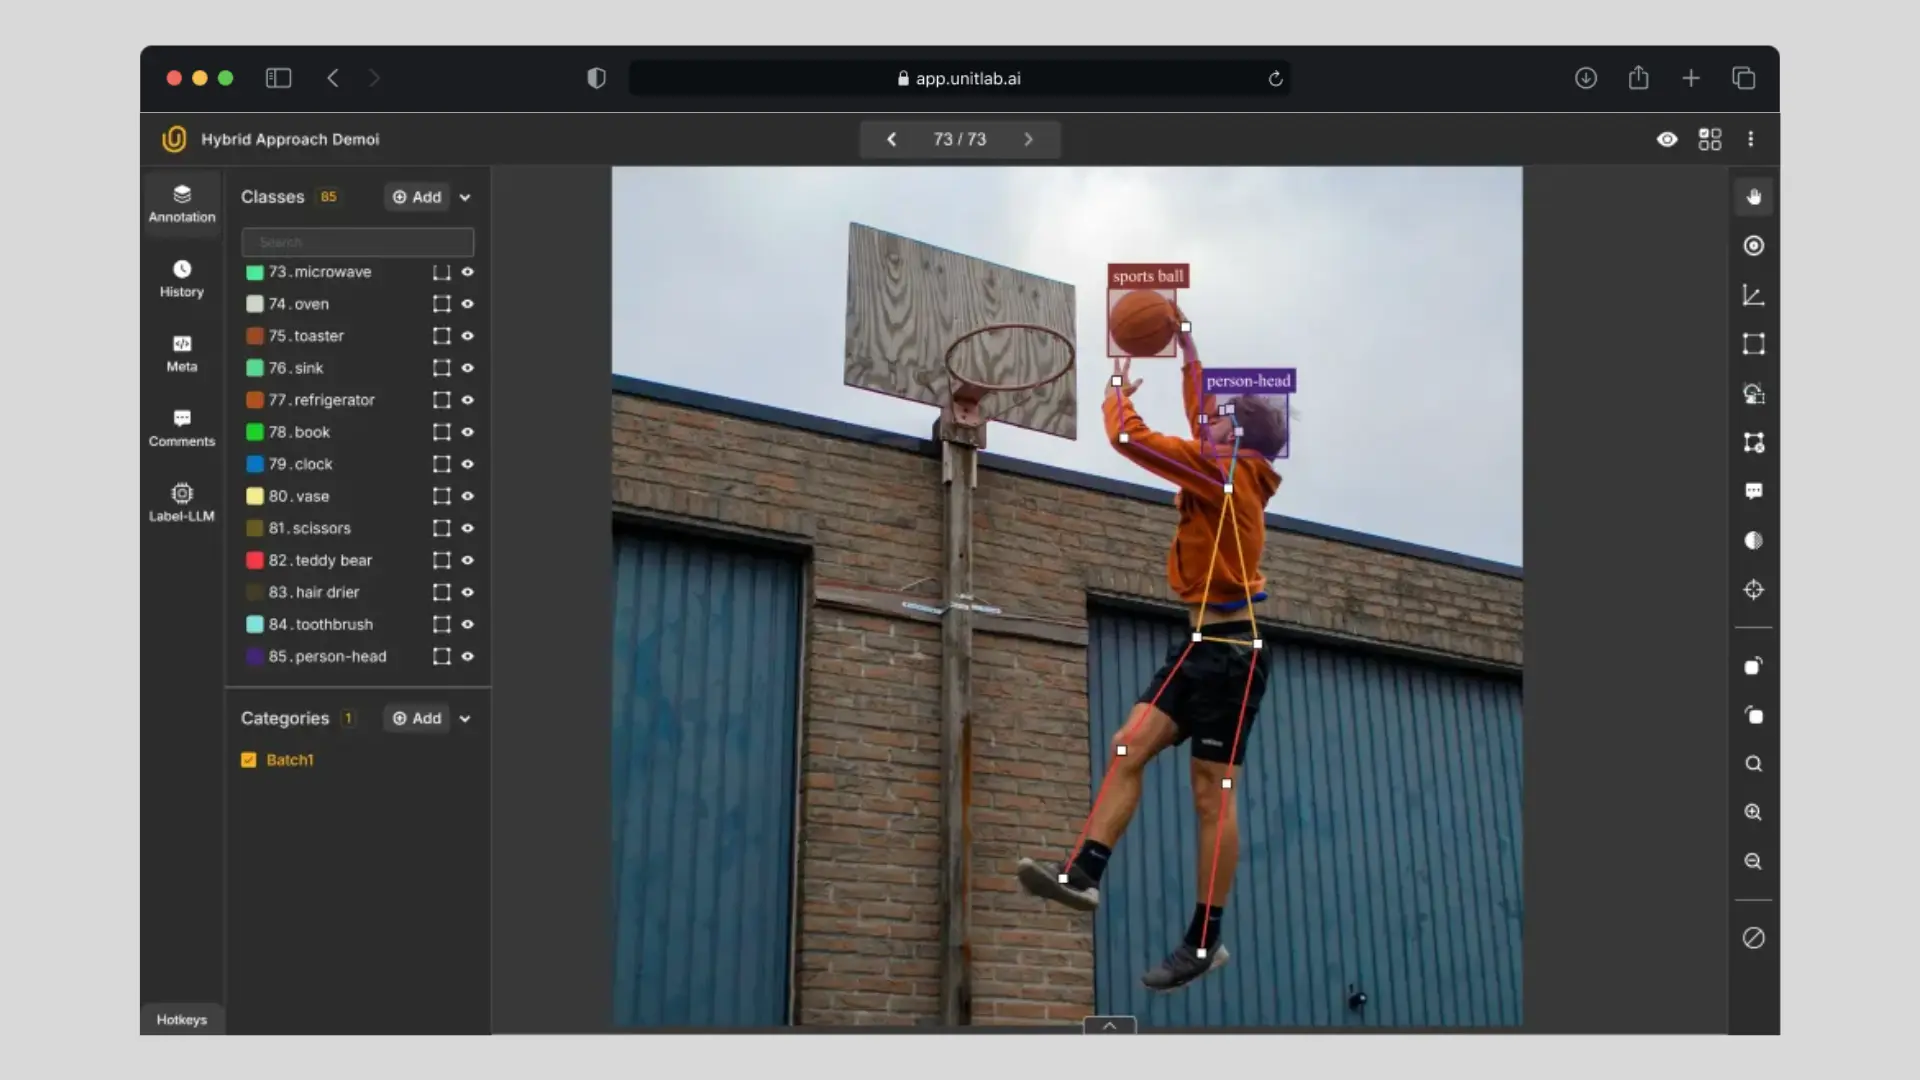Select the bounding box tool
This screenshot has width=1920, height=1080.
tap(1753, 344)
